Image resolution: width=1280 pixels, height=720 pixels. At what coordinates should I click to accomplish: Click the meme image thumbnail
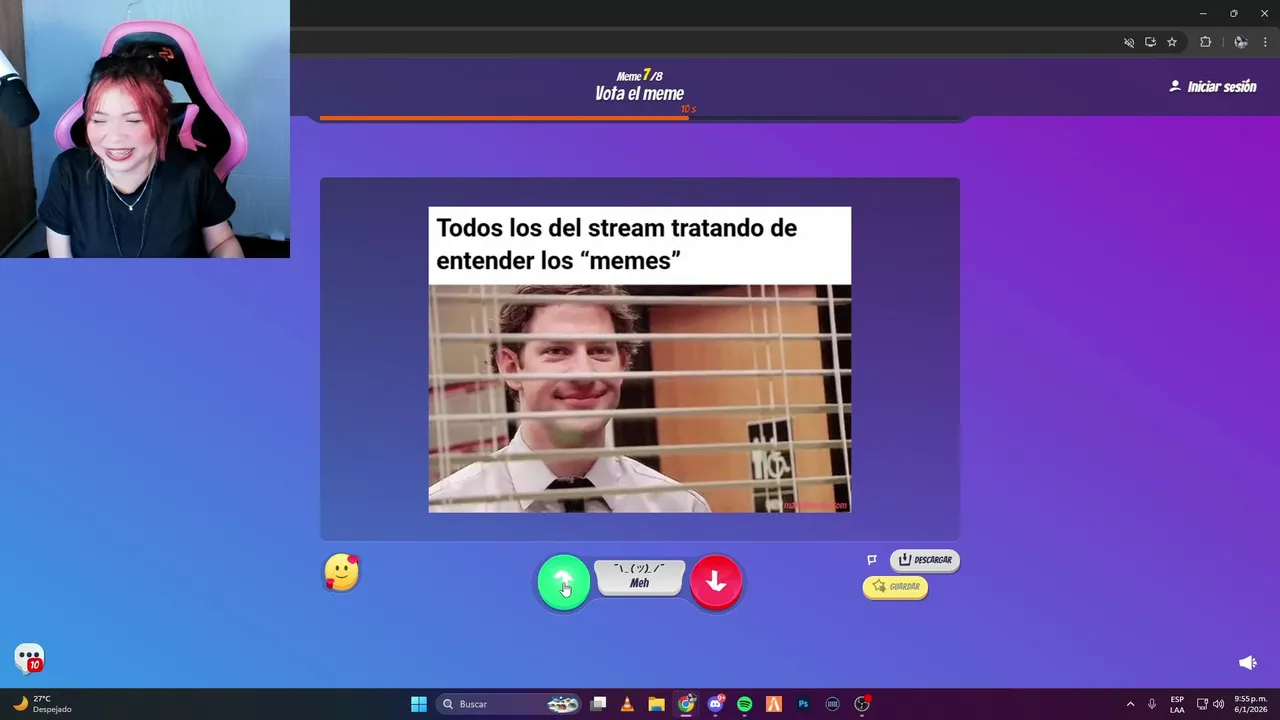click(x=640, y=360)
